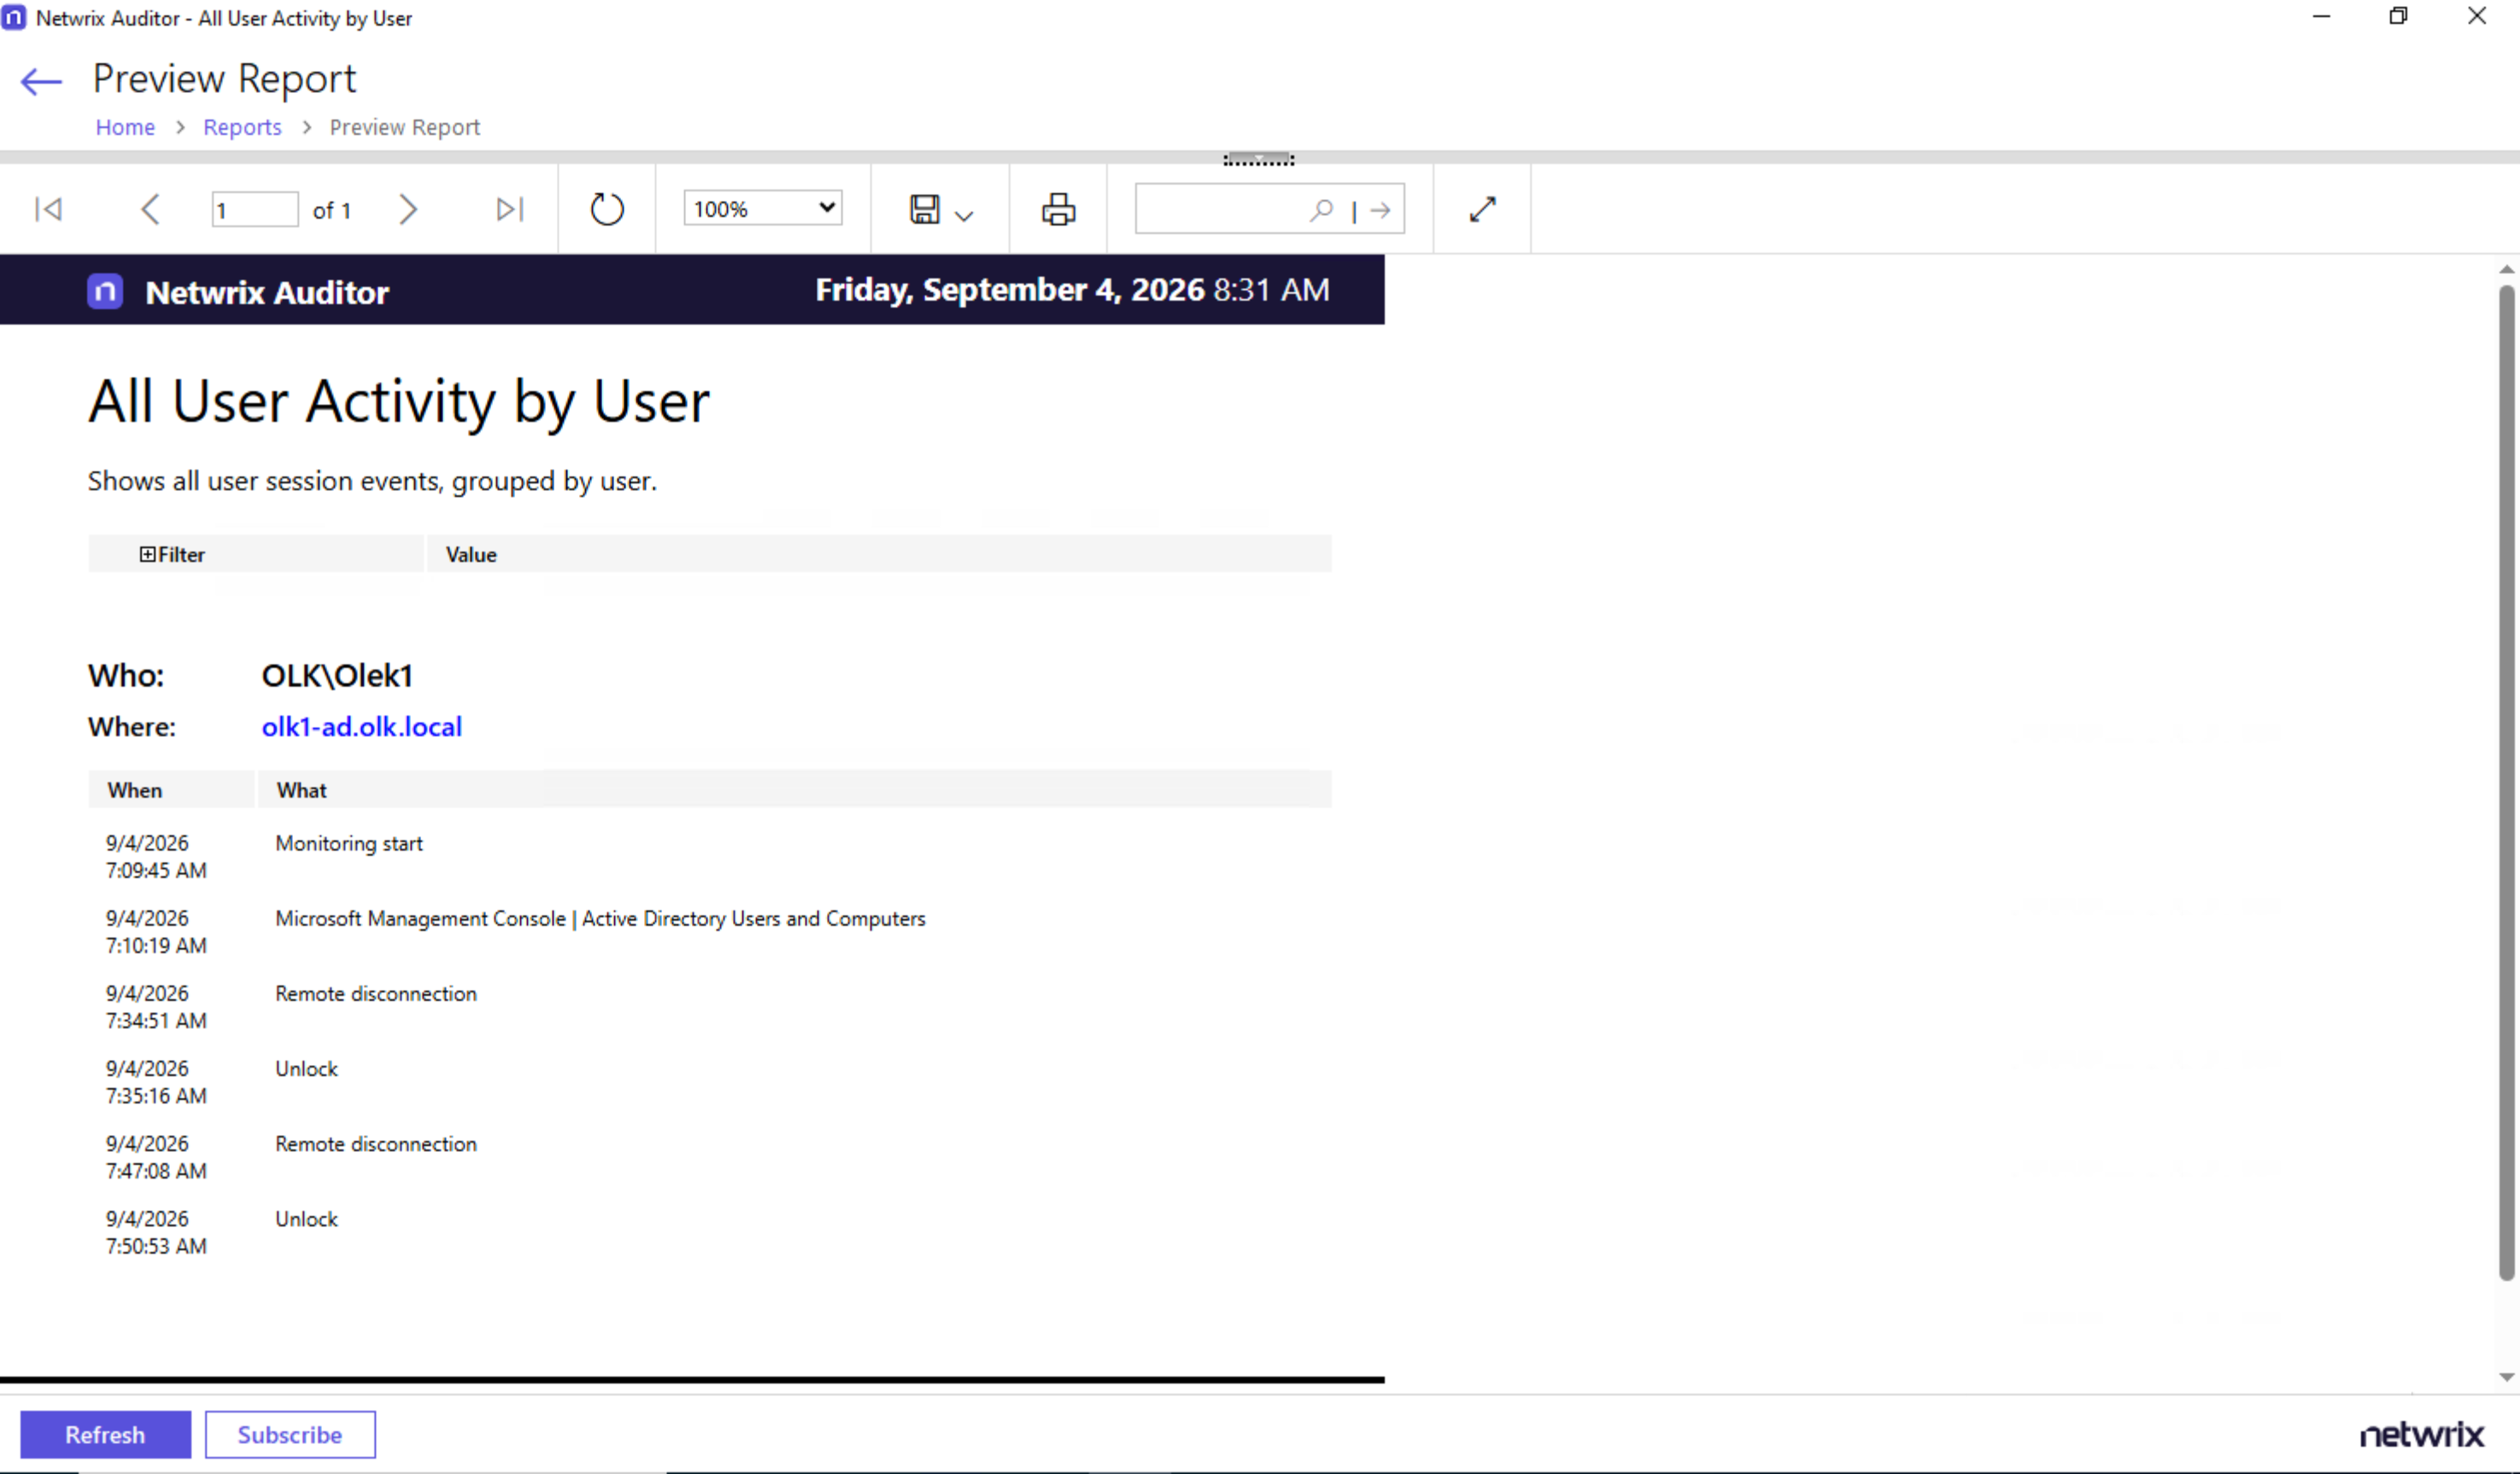The height and width of the screenshot is (1474, 2520).
Task: Click the save/export floppy disk icon
Action: (x=924, y=209)
